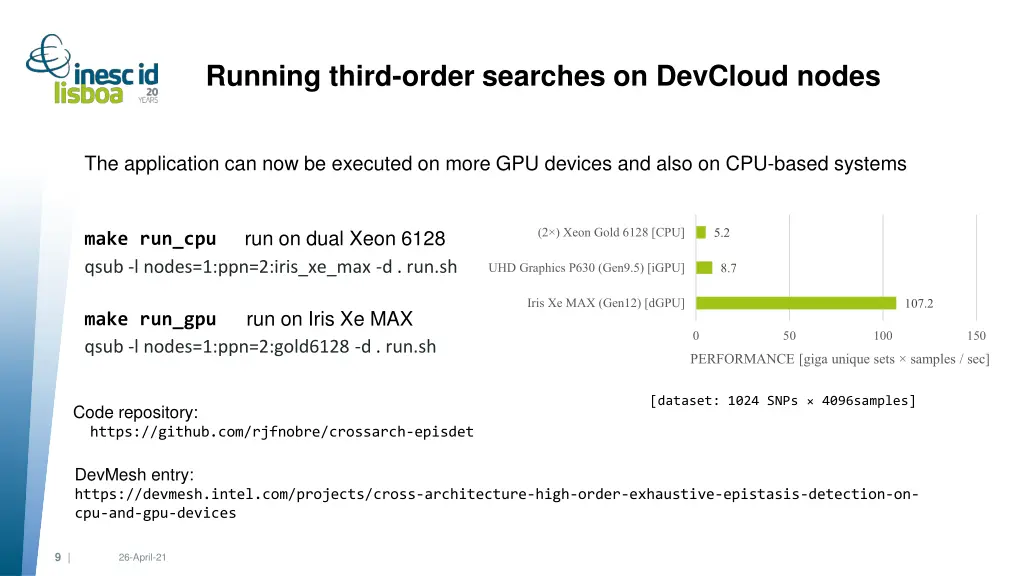Click the 'Iris Xe MAX (Gen12) [dGPU]' label
This screenshot has width=1024, height=576.
[606, 303]
